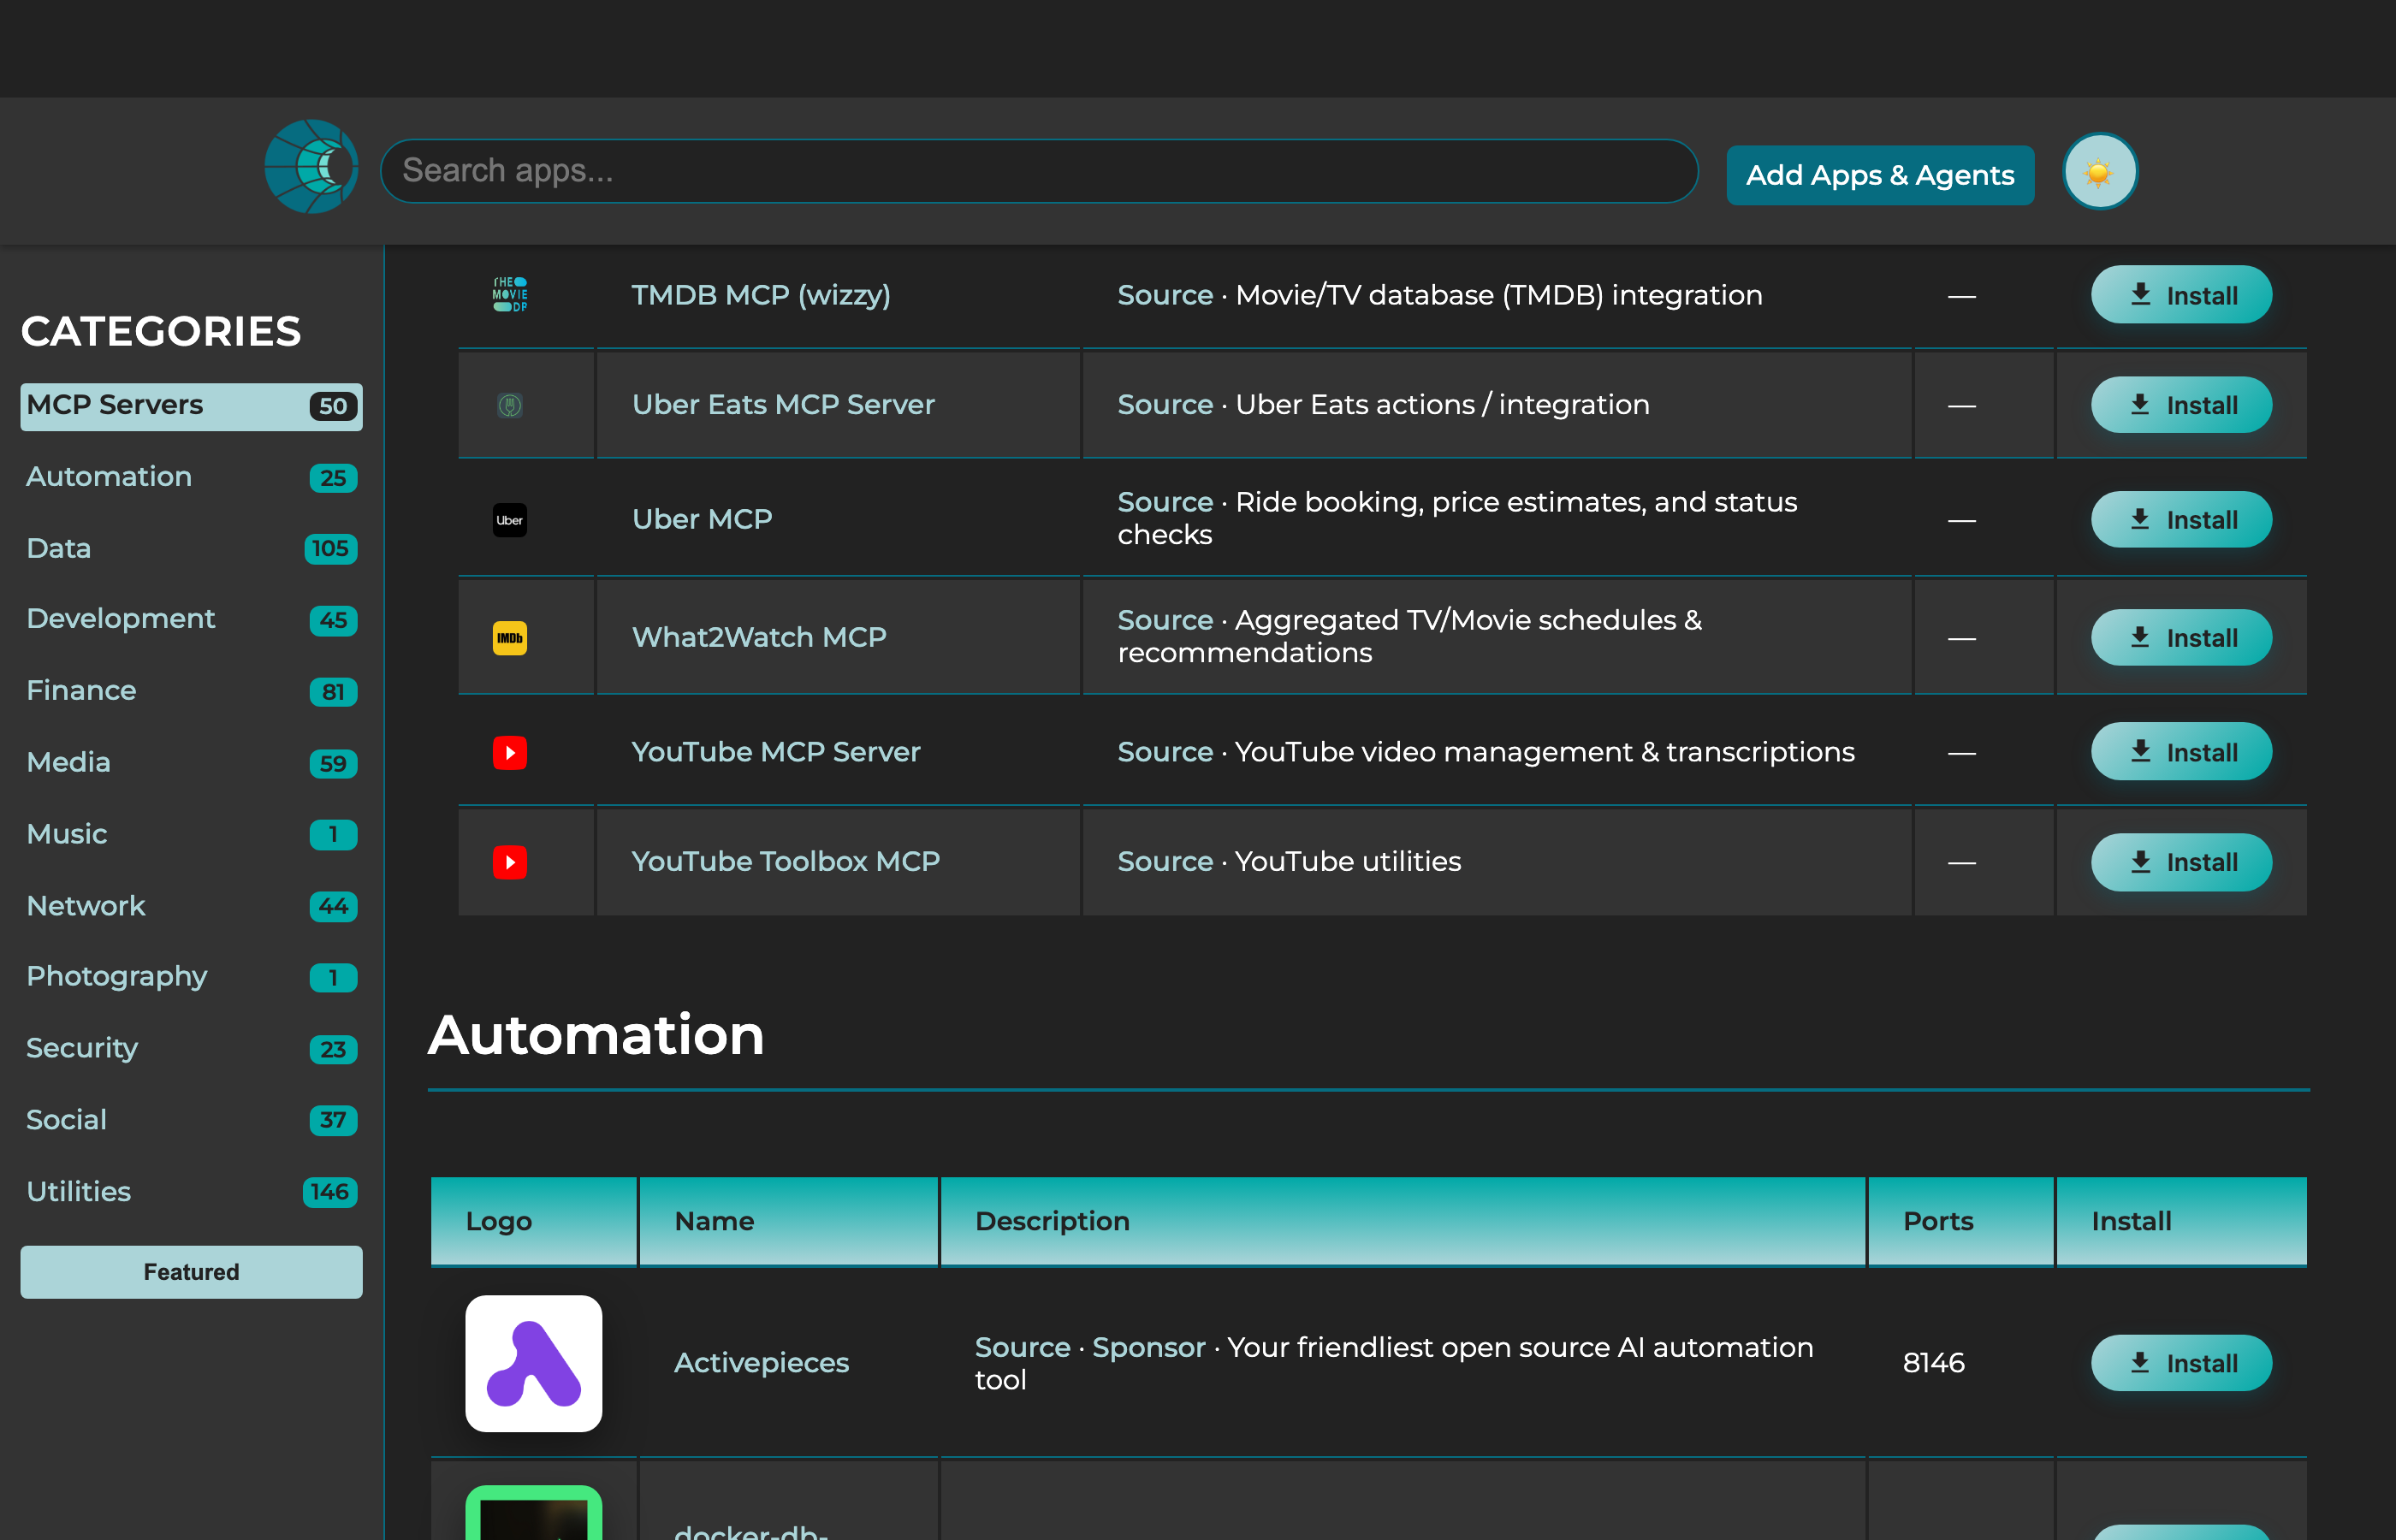
Task: Open Activepieces name link
Action: pos(761,1363)
